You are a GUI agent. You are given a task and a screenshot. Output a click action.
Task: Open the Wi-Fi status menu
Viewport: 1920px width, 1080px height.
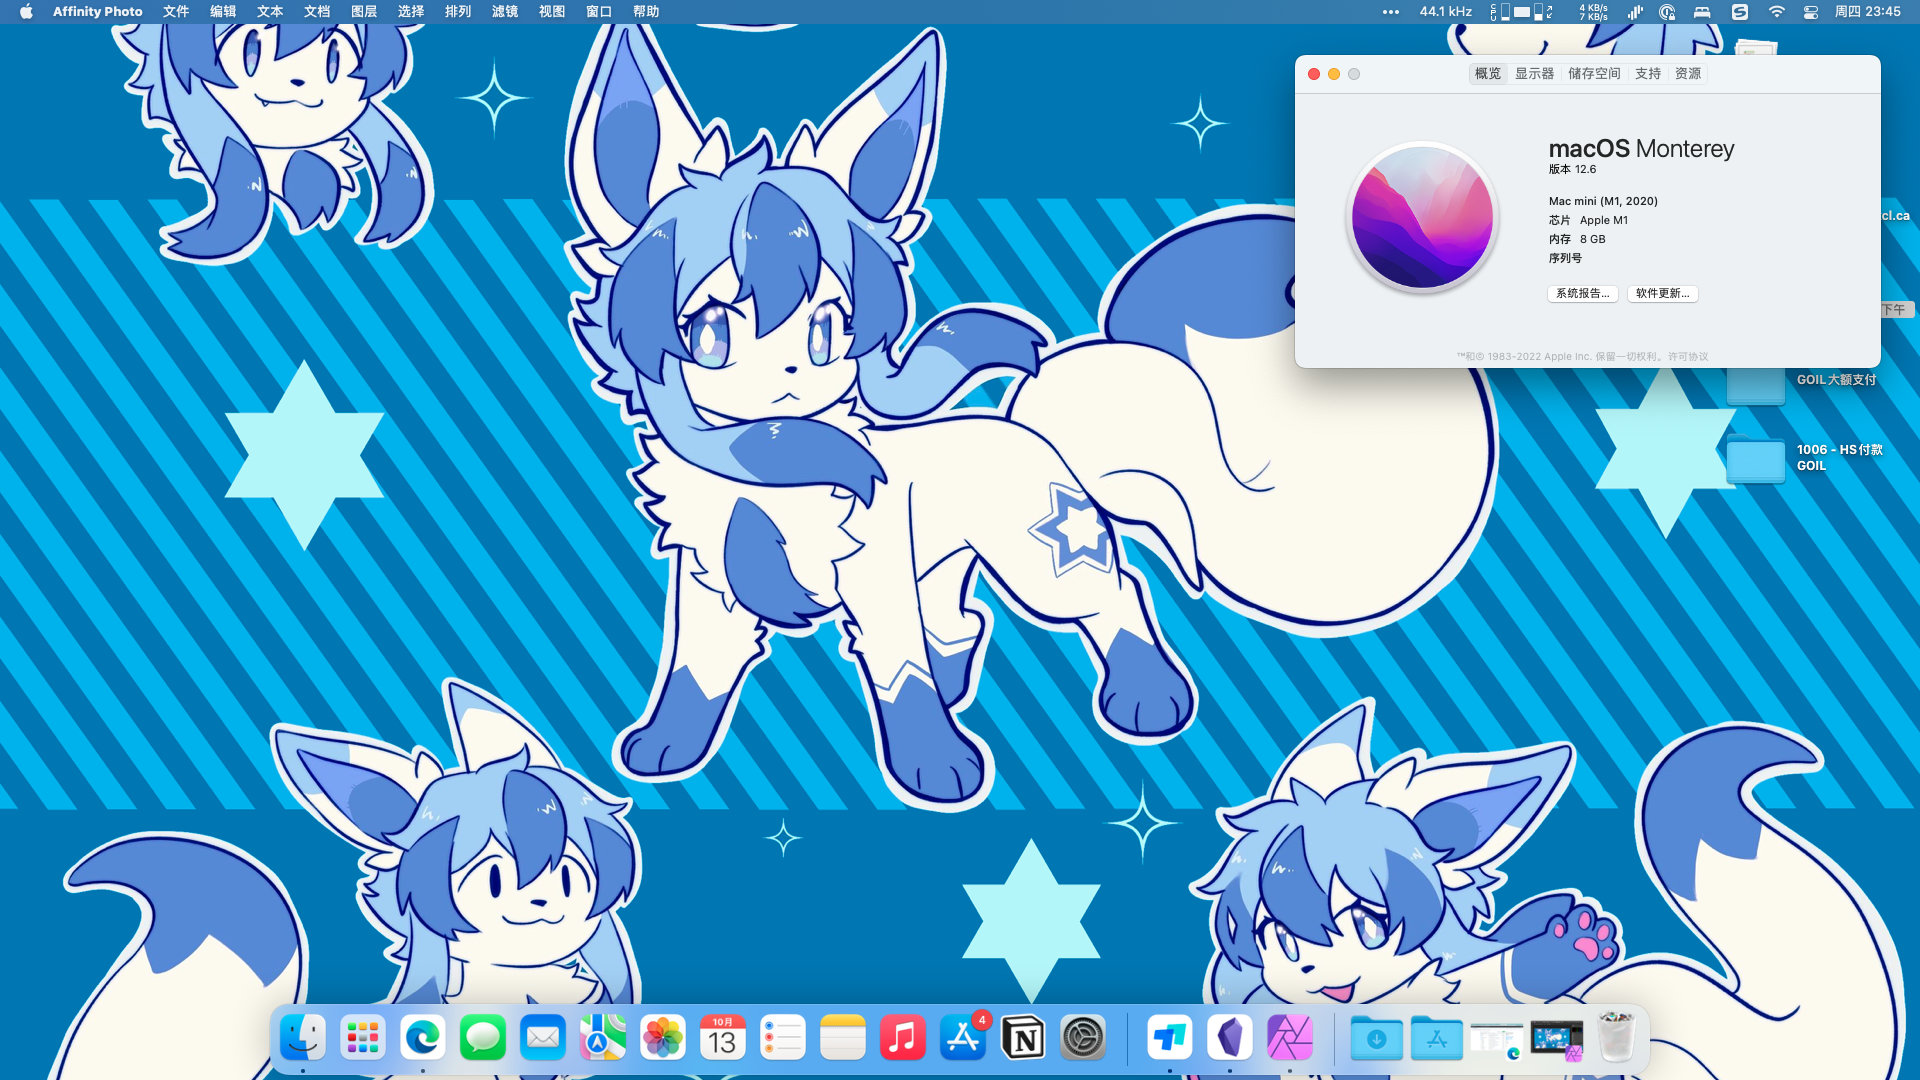(1776, 12)
